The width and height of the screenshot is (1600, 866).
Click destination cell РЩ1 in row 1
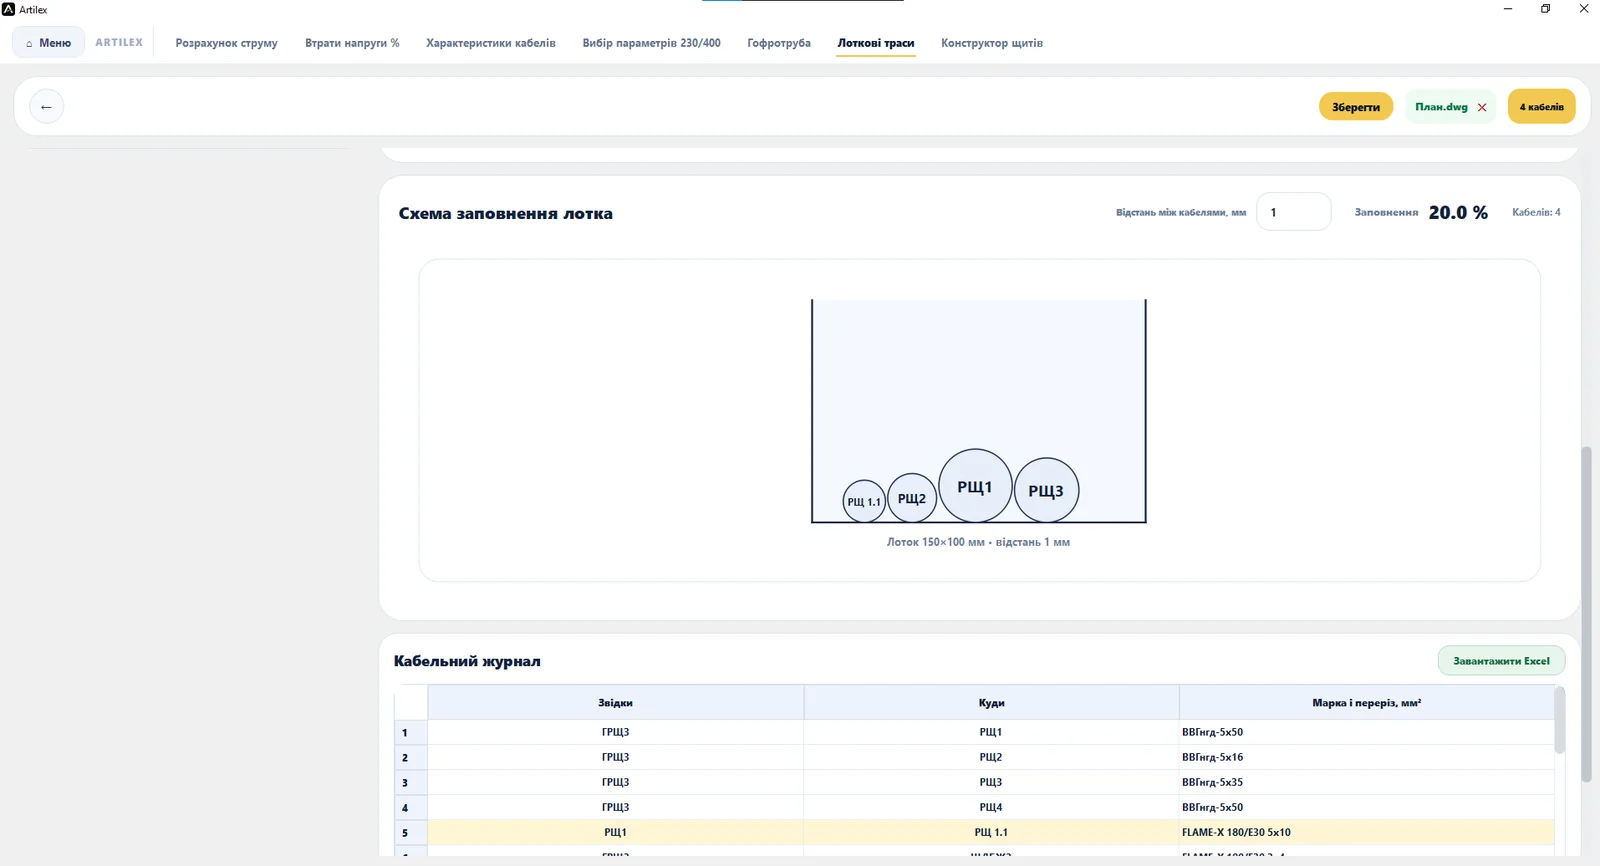(x=991, y=732)
